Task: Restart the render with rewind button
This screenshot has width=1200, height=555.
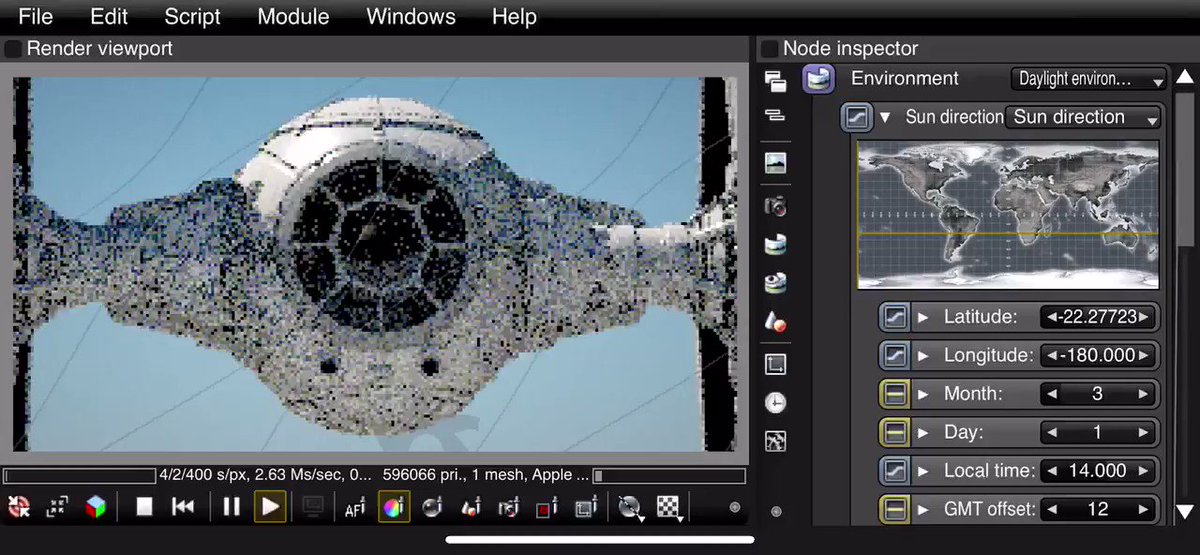Action: click(183, 507)
